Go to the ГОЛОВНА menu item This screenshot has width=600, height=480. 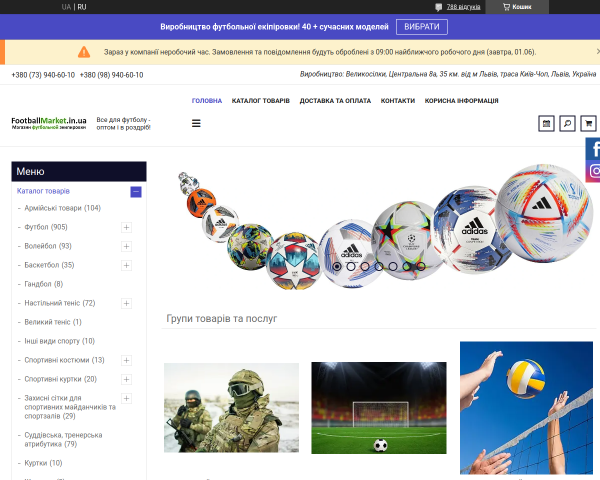click(x=207, y=101)
